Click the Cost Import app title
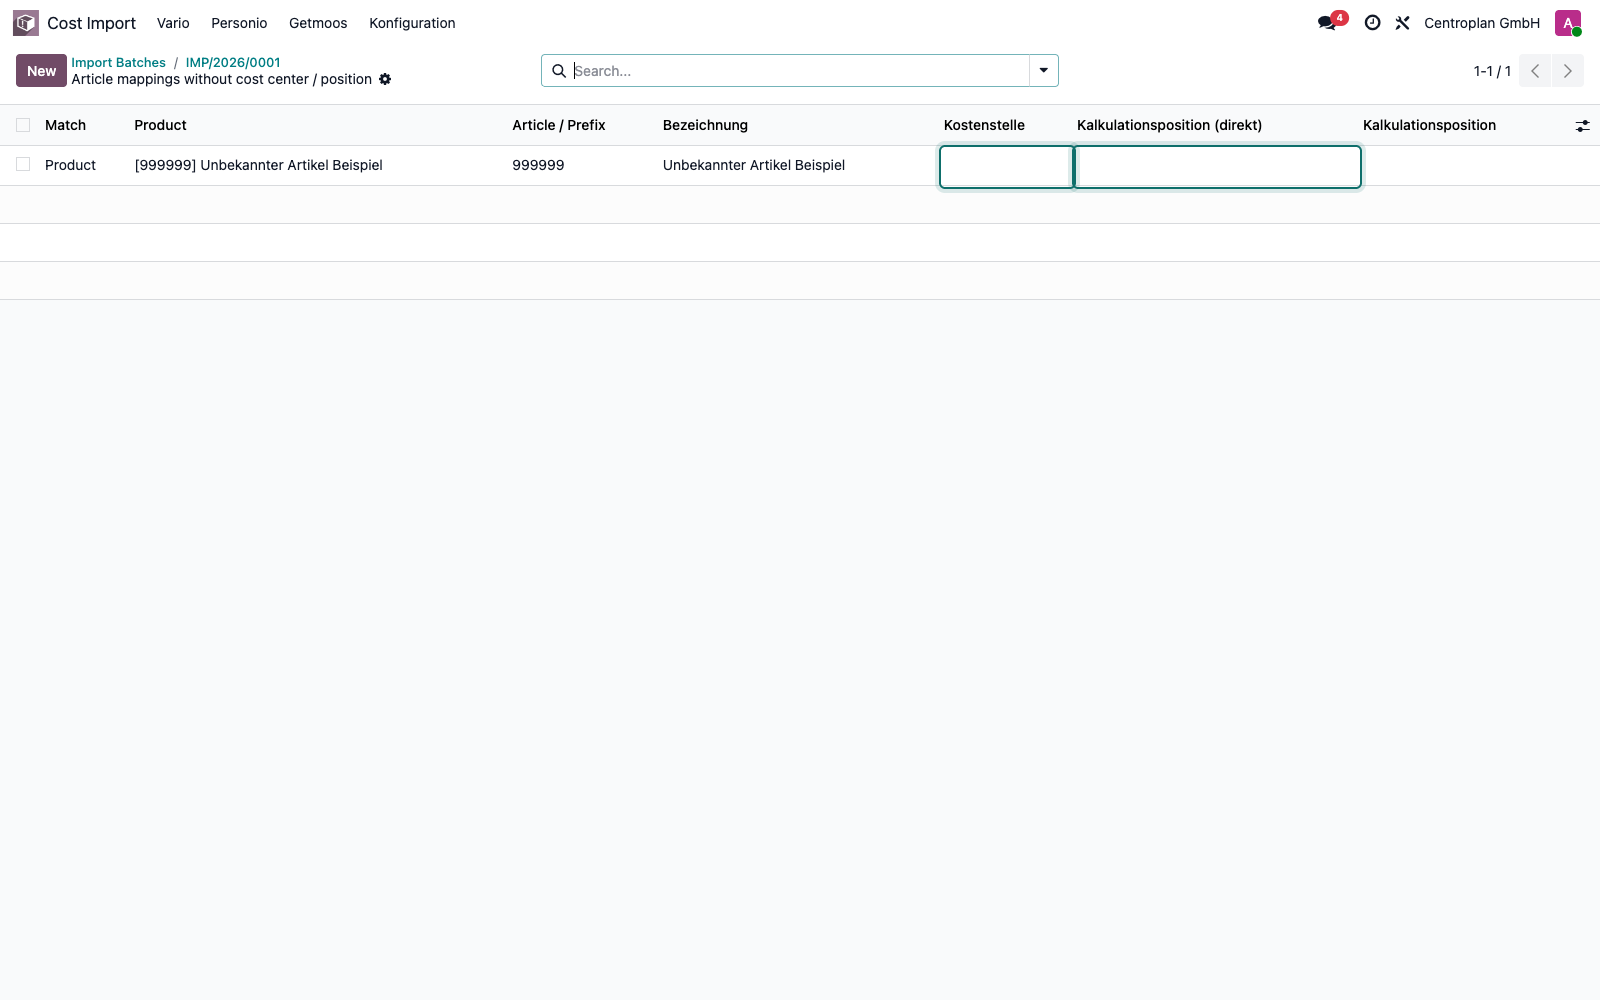This screenshot has width=1600, height=1000. [91, 23]
